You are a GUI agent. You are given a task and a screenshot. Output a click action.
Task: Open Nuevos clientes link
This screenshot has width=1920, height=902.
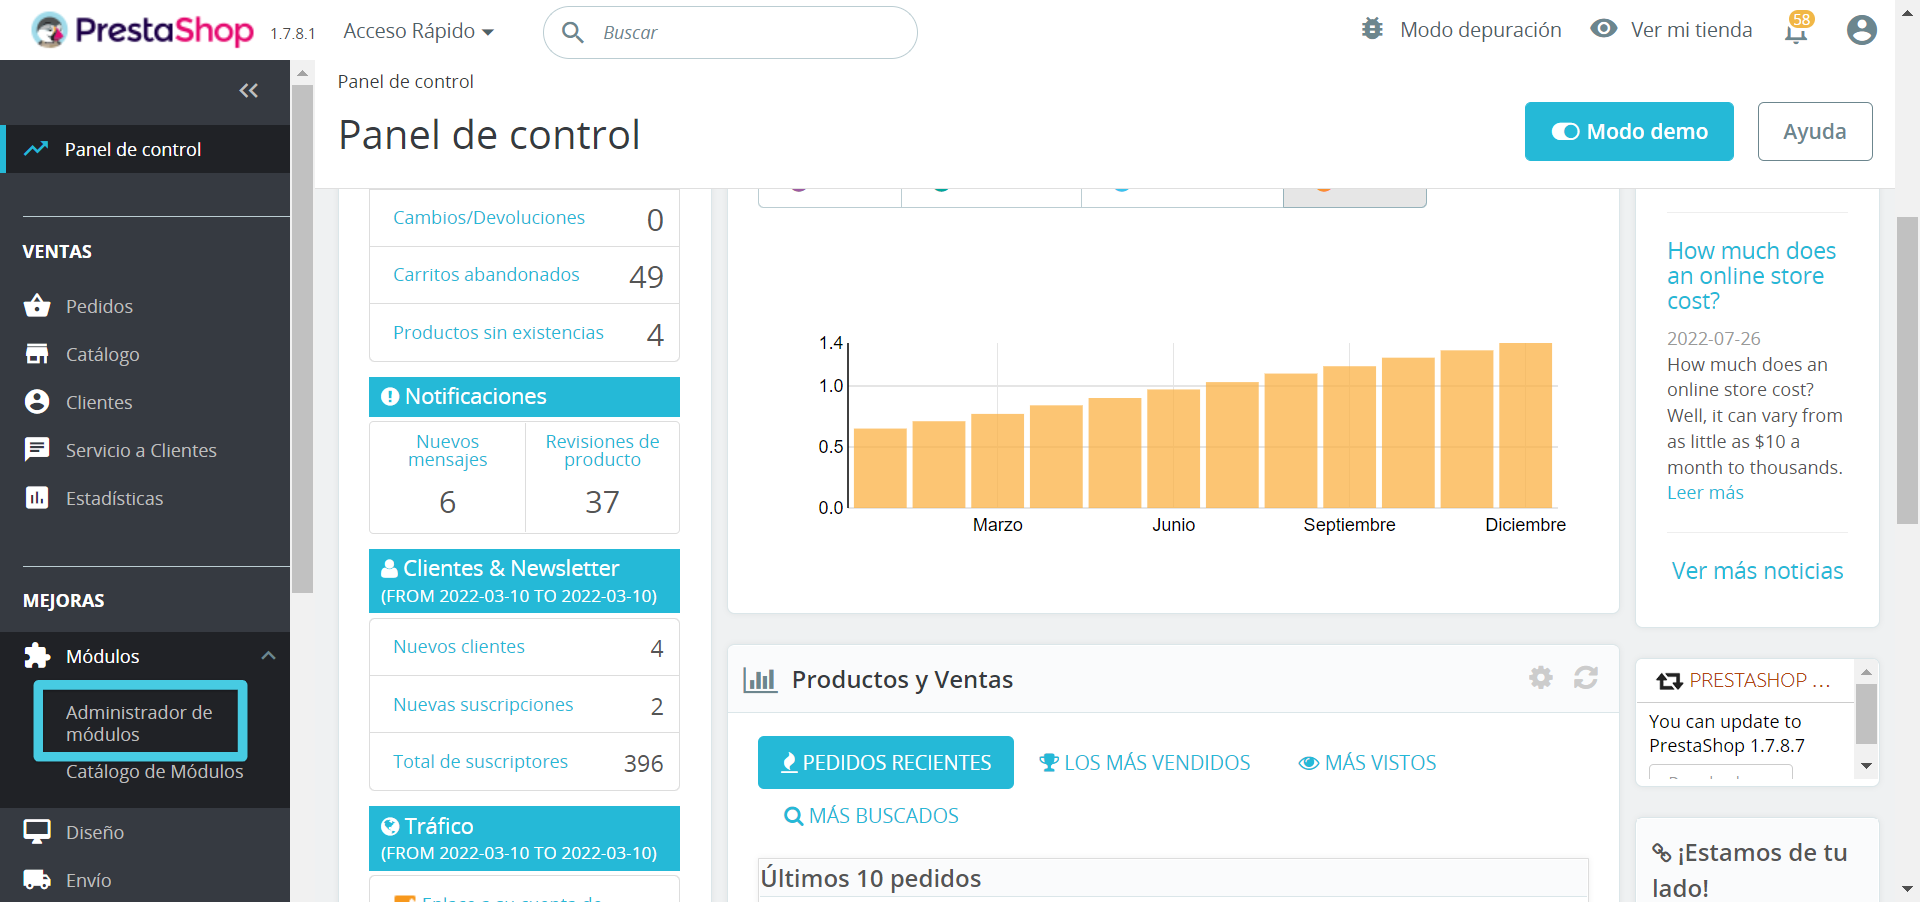coord(459,646)
